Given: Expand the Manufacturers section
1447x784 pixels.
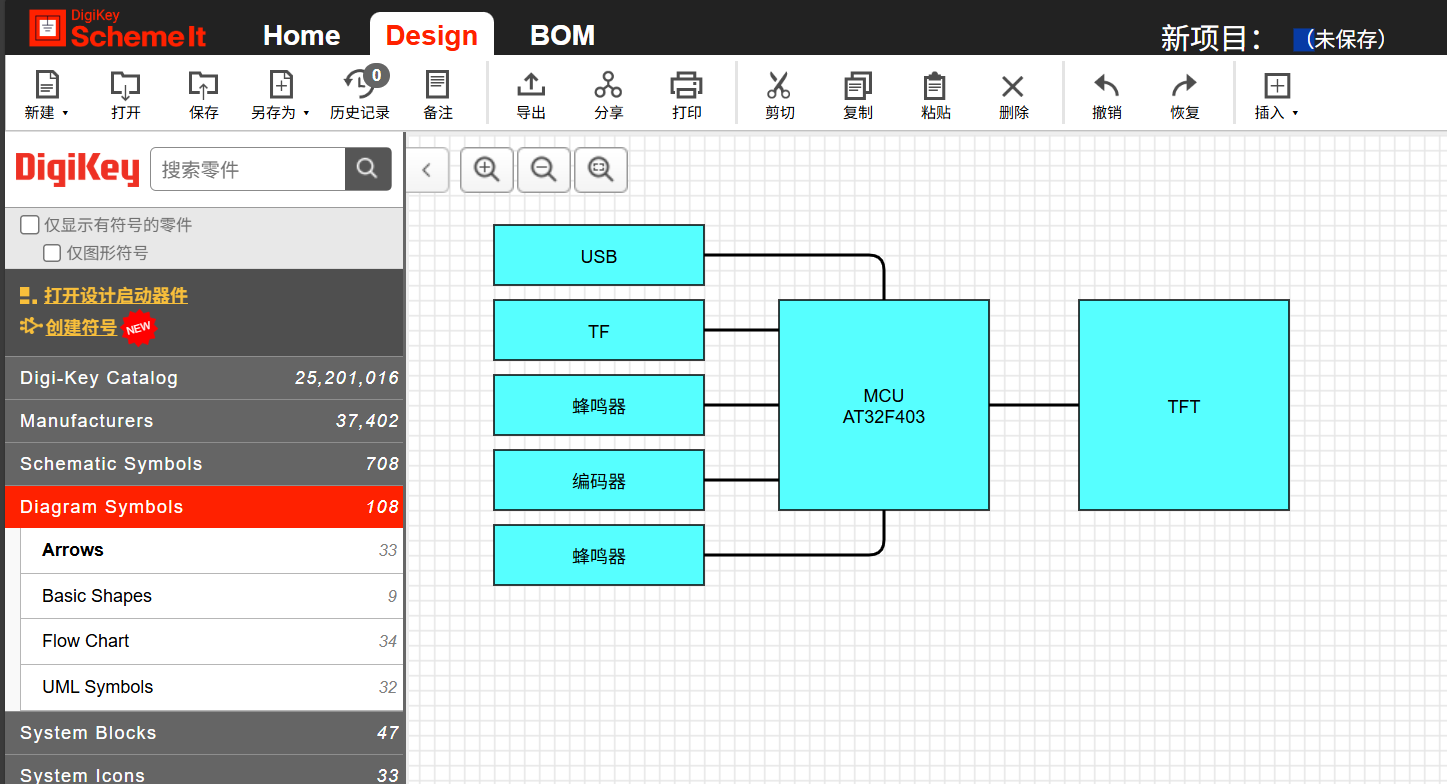Looking at the screenshot, I should 204,421.
